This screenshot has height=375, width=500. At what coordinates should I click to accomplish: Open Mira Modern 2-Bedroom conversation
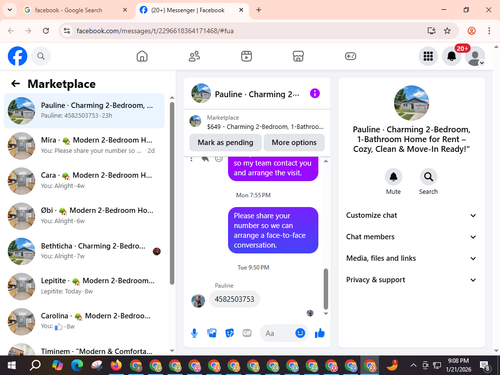84,146
